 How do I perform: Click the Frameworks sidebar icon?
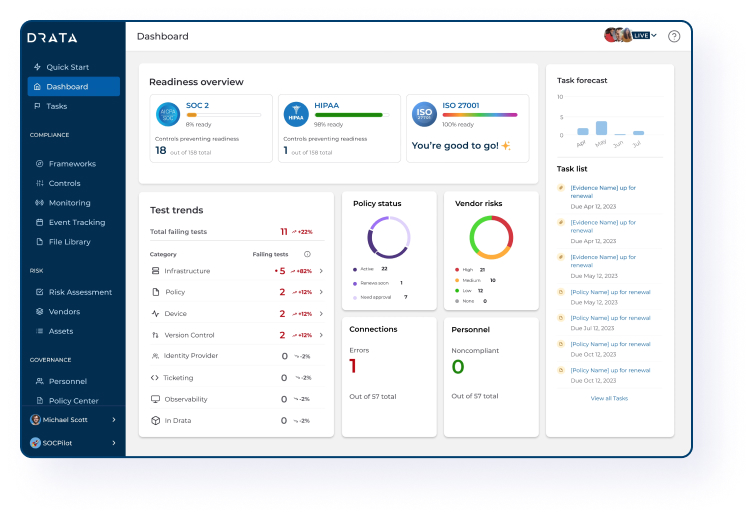tap(39, 164)
